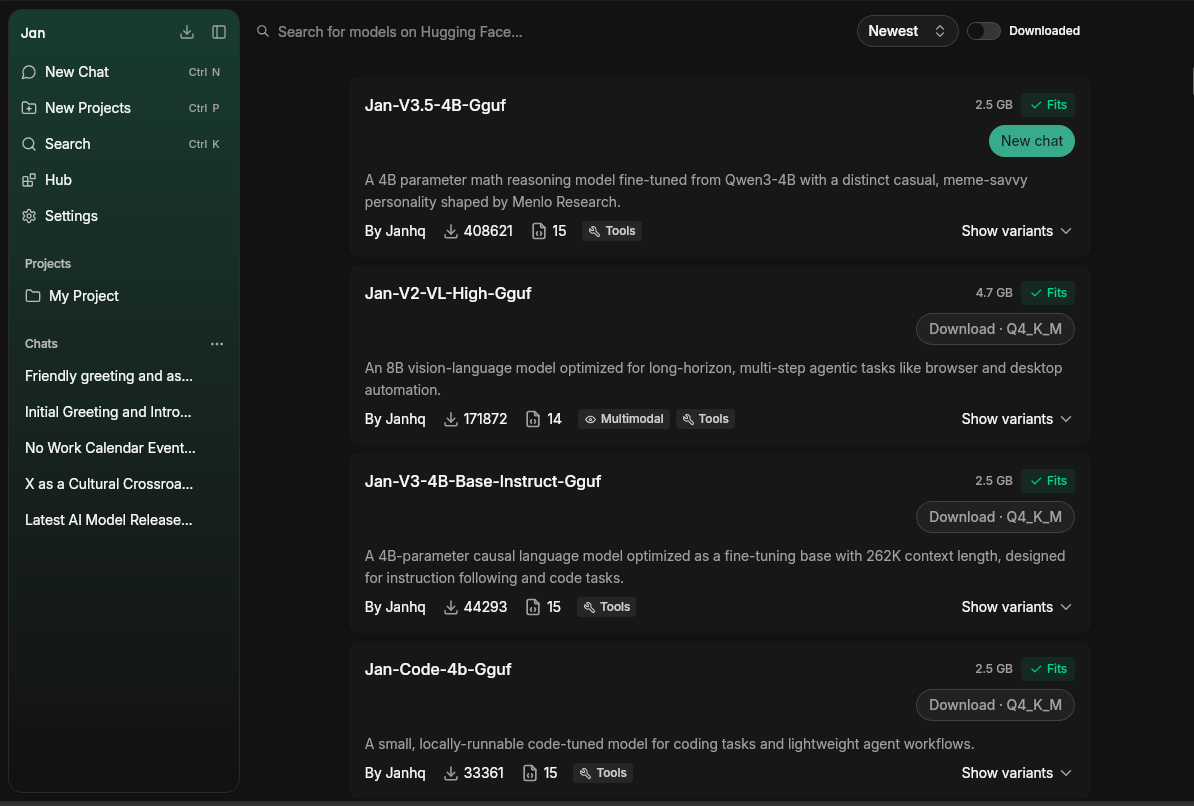The width and height of the screenshot is (1194, 806).
Task: Click the download count icon for Jan-V2-VL-High-Gguf
Action: coord(451,419)
